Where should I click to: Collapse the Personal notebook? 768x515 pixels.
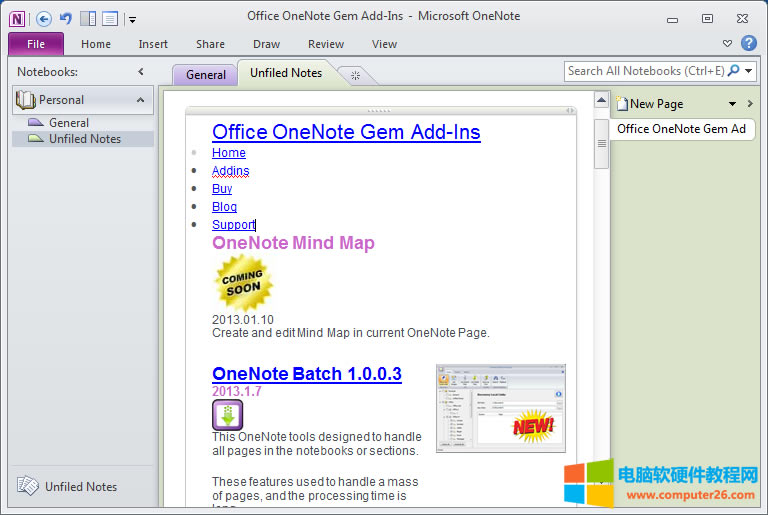click(140, 100)
